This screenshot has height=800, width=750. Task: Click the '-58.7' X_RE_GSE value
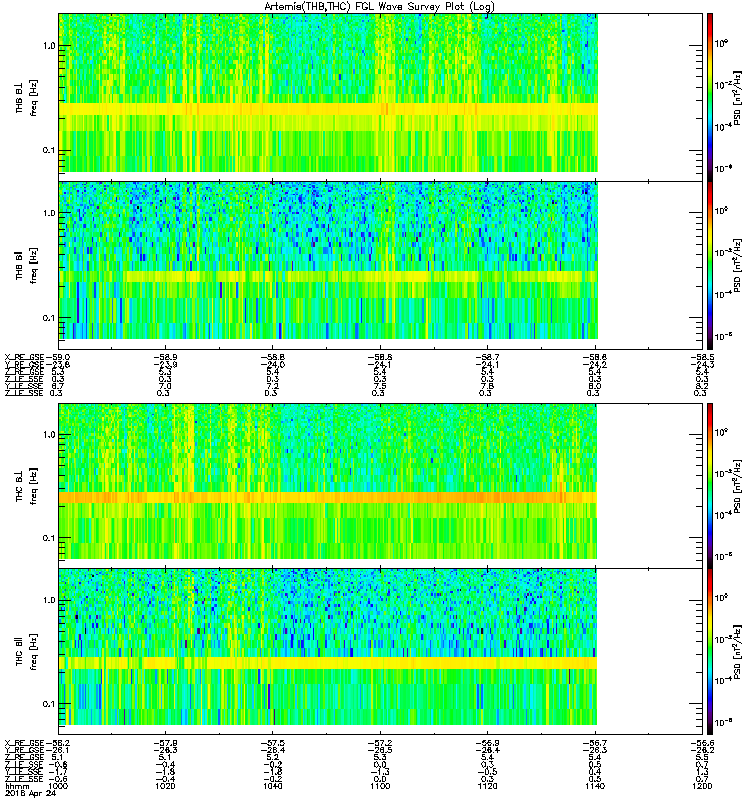pos(487,358)
